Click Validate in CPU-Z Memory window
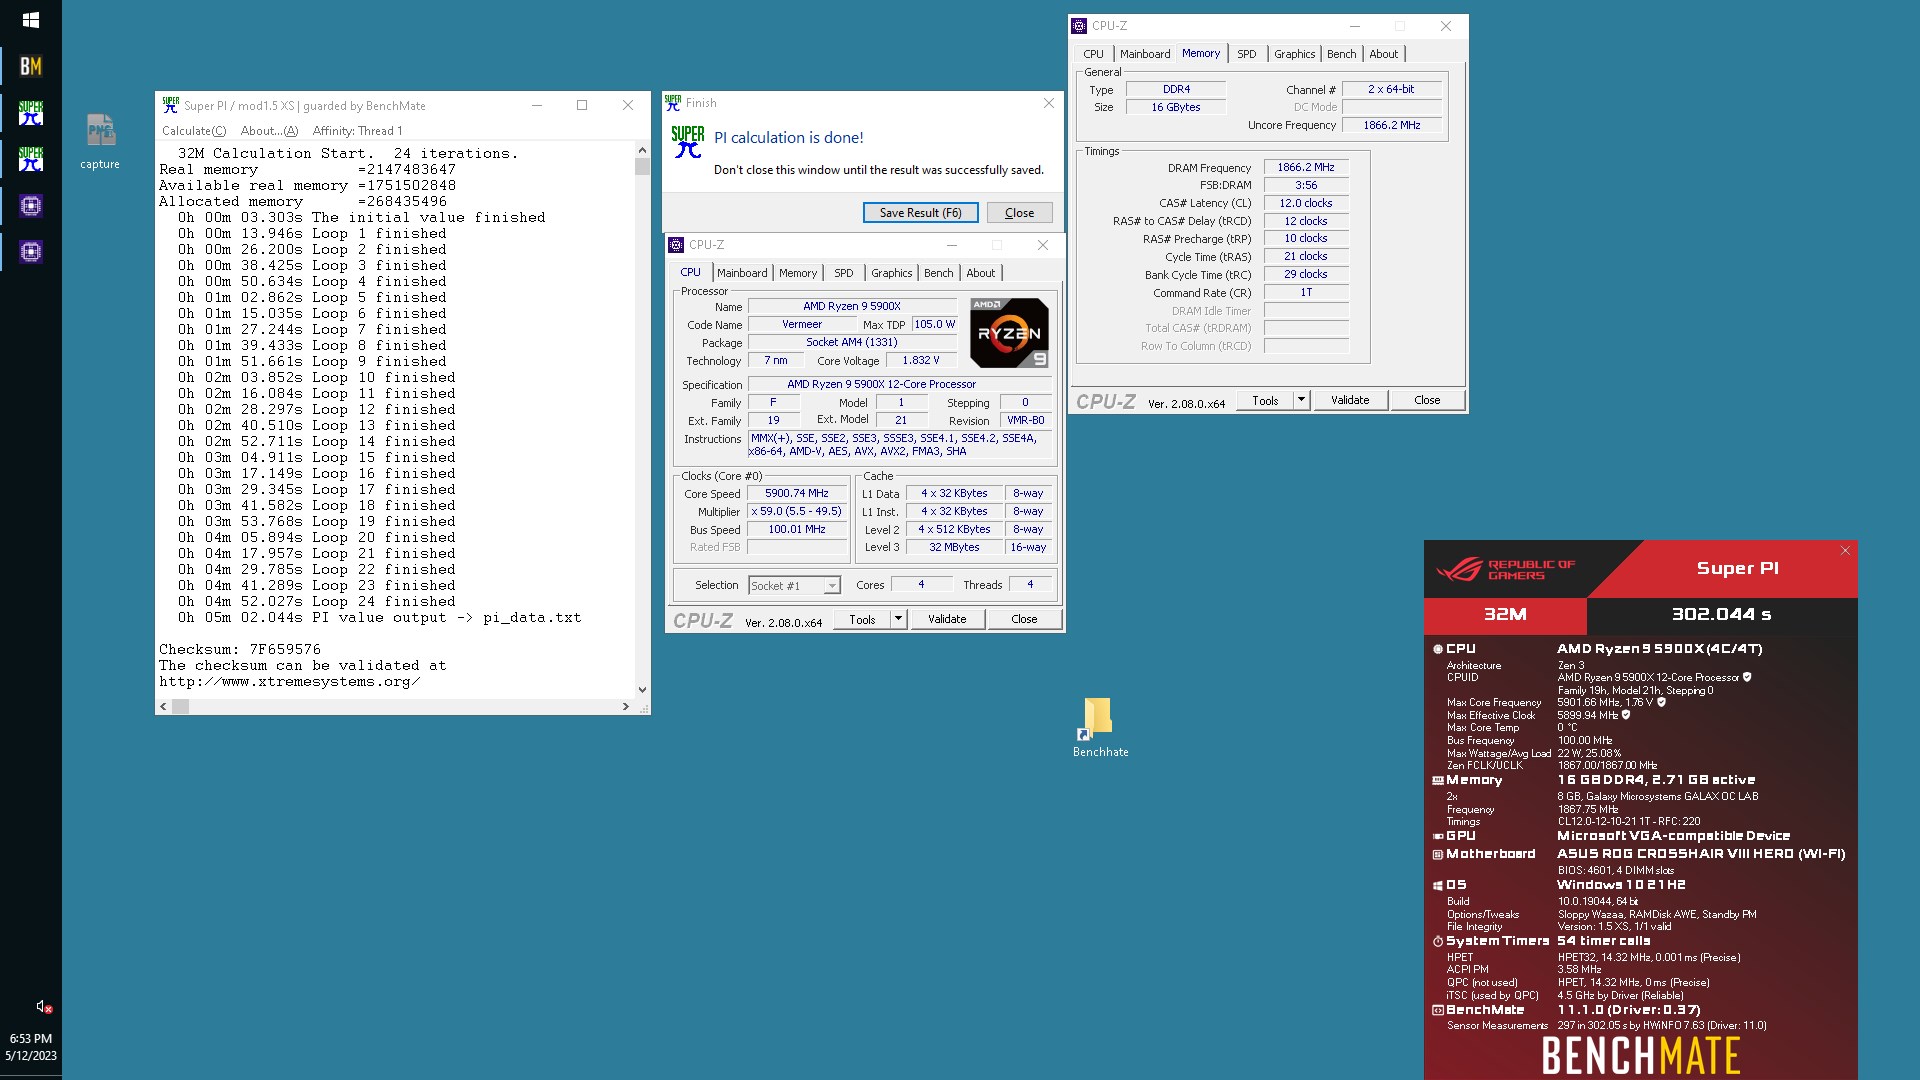Screen dimensions: 1920x1080 [x=1350, y=400]
